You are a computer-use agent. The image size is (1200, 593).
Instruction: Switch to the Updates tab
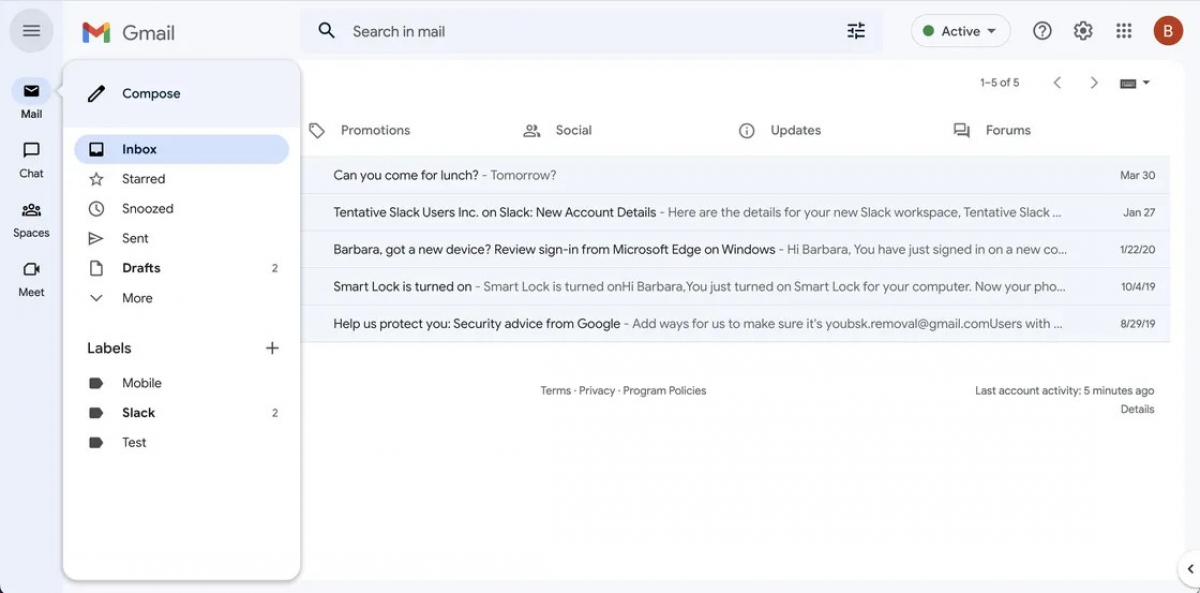pyautogui.click(x=780, y=130)
